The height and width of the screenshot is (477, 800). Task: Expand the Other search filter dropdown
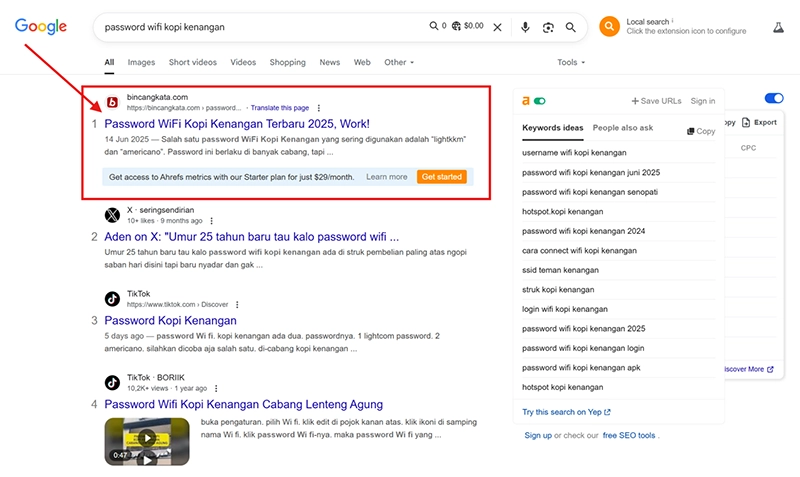click(x=400, y=62)
